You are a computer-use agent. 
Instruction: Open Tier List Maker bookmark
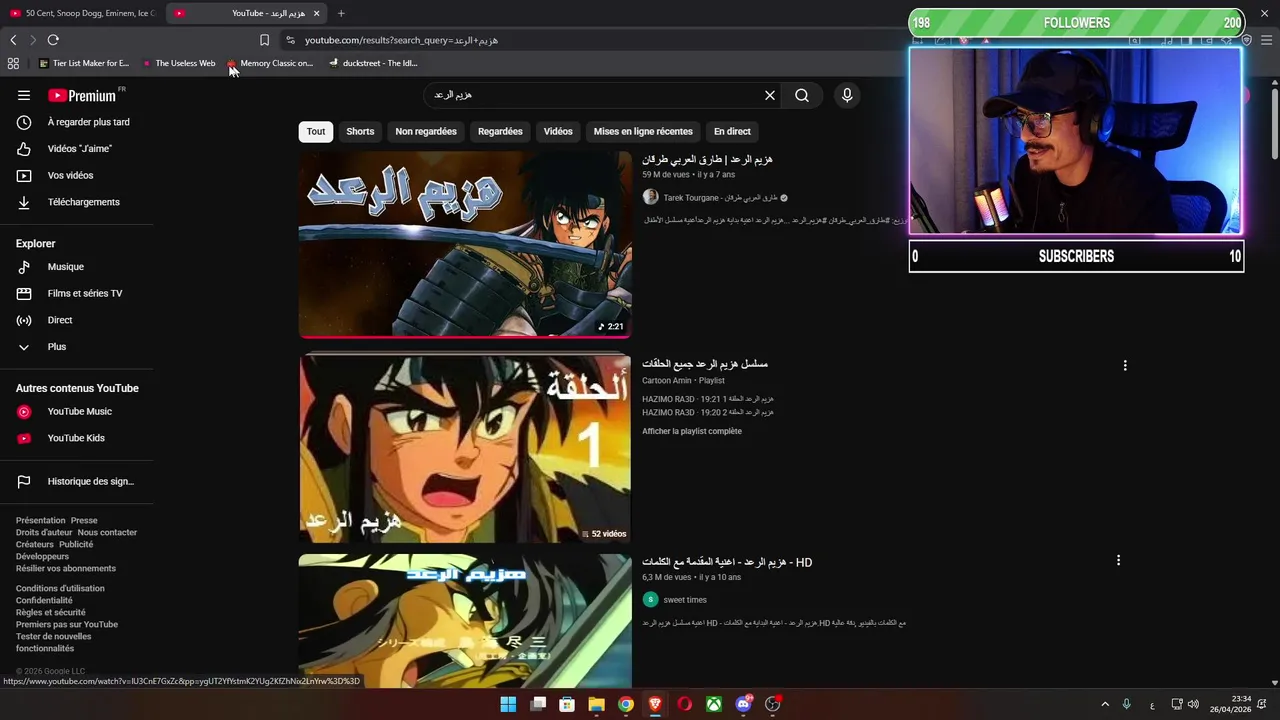(x=84, y=63)
